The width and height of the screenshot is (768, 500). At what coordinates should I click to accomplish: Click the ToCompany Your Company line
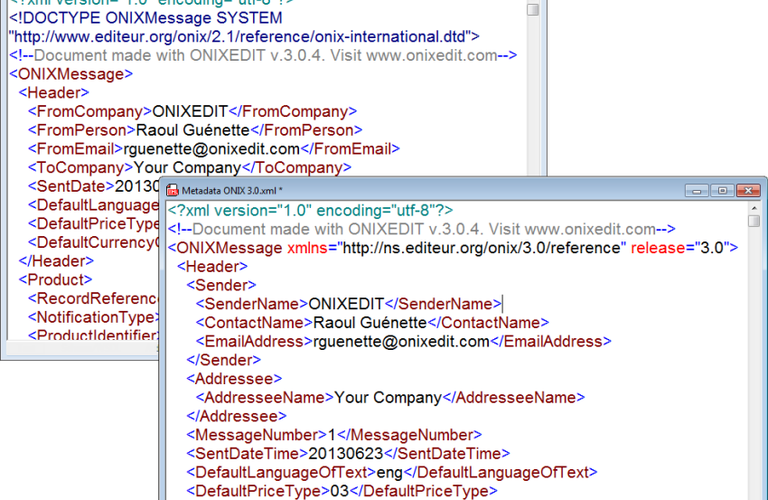tap(190, 167)
